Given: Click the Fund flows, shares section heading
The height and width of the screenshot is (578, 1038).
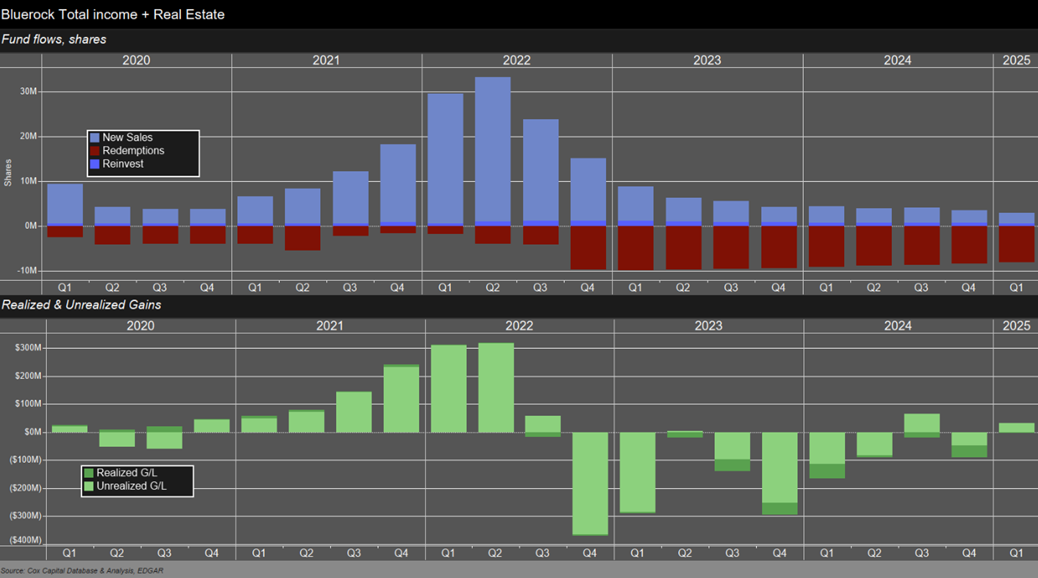Looking at the screenshot, I should pos(54,40).
